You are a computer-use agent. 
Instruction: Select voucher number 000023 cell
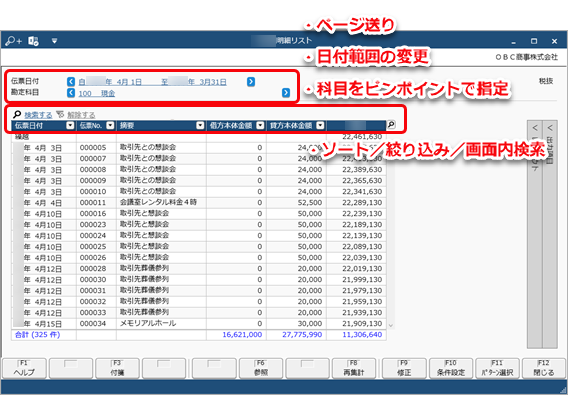point(96,224)
